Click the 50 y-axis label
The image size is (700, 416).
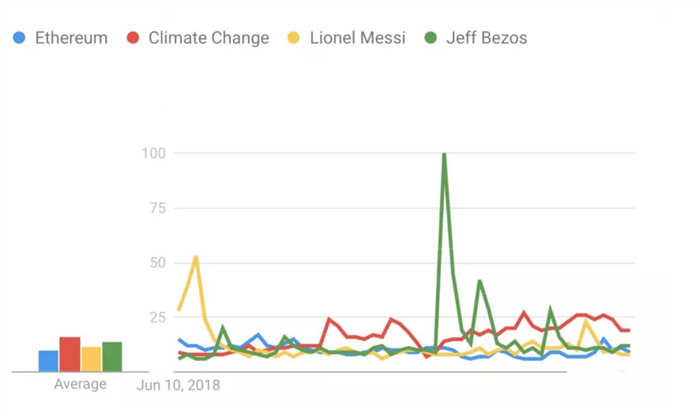[158, 263]
